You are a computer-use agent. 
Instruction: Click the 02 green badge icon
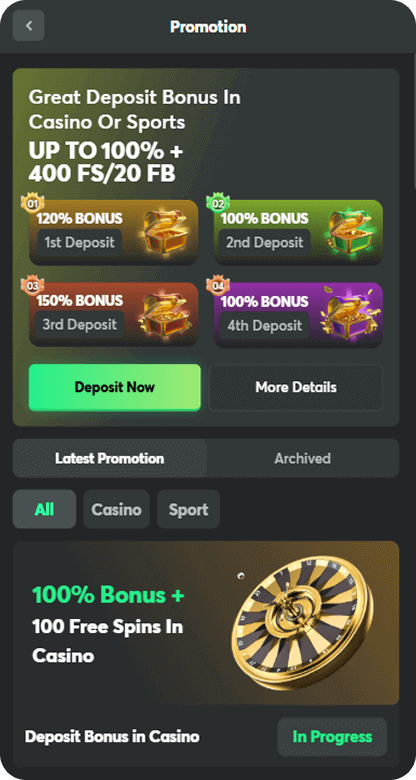tap(218, 203)
